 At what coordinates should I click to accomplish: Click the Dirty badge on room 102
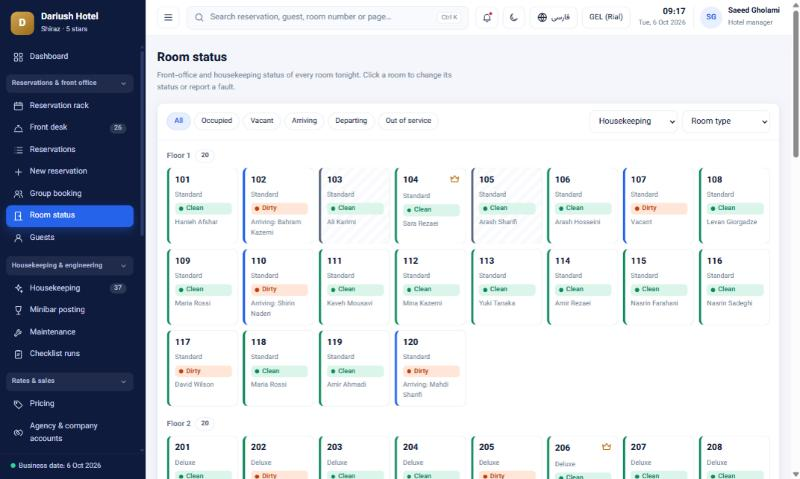coord(279,208)
